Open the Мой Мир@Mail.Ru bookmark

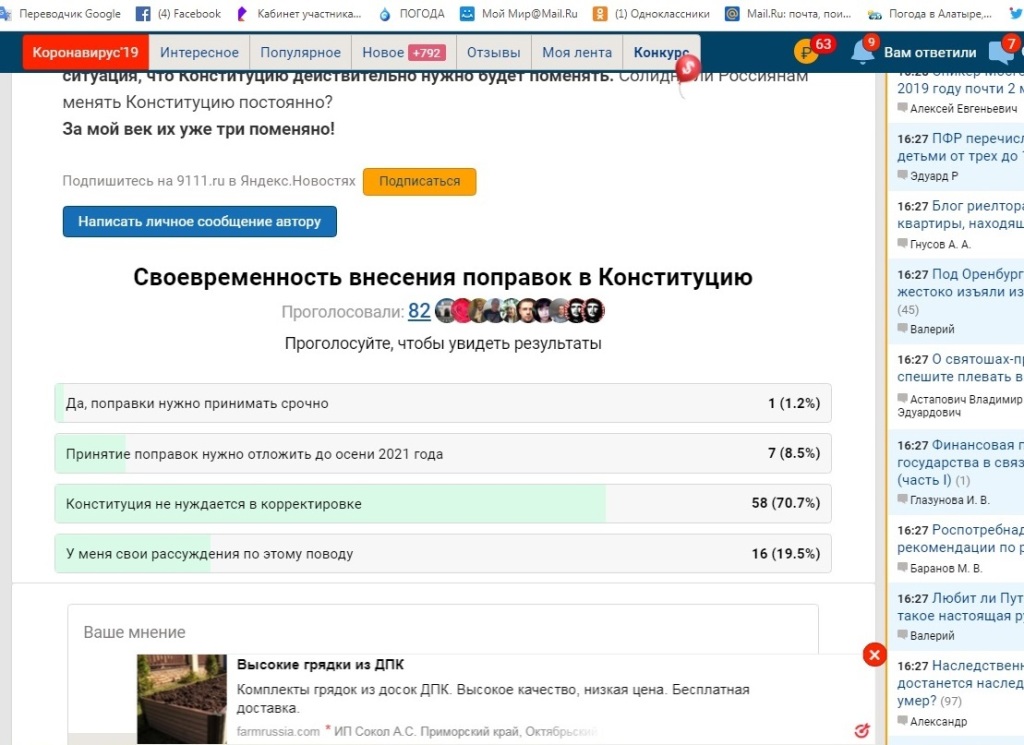(468, 14)
